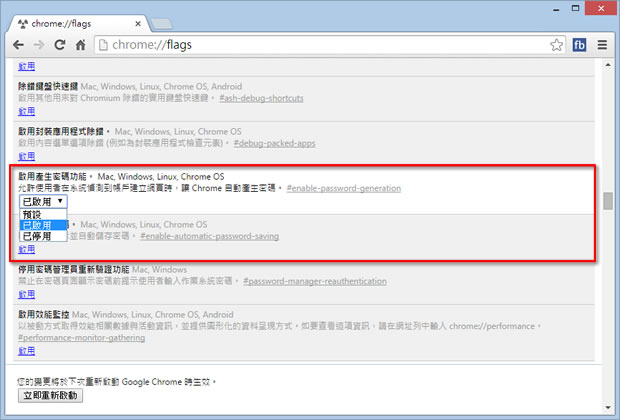
Task: Close the Chrome window
Action: (601, 9)
